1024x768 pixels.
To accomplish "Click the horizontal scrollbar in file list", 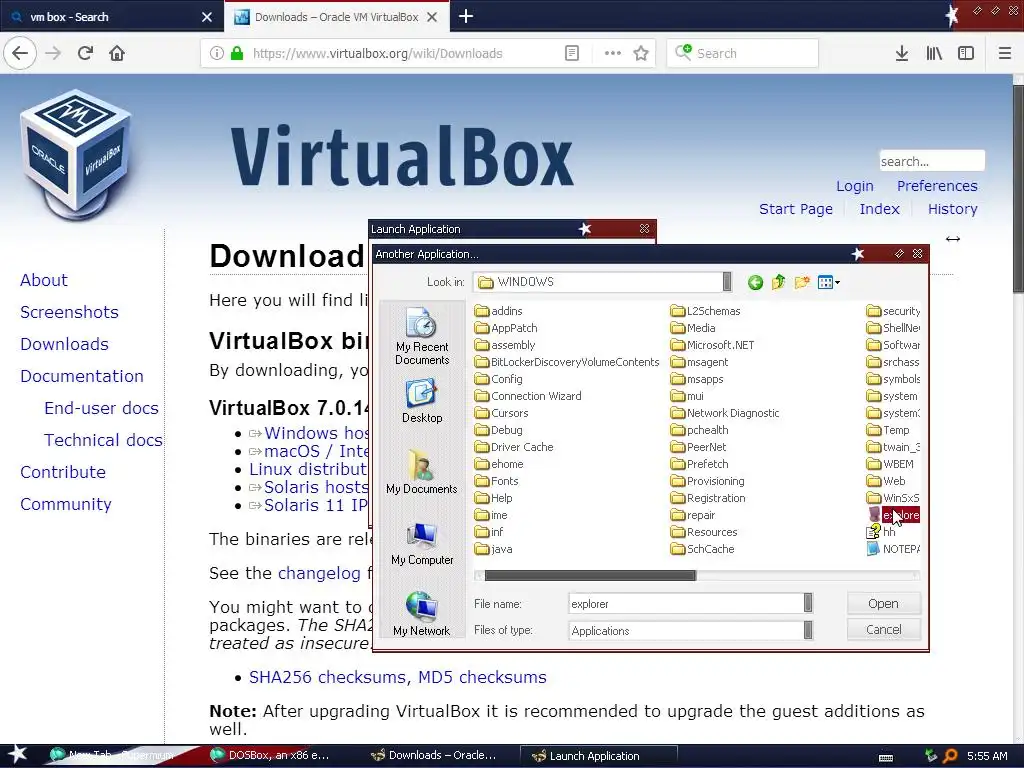I will (590, 575).
